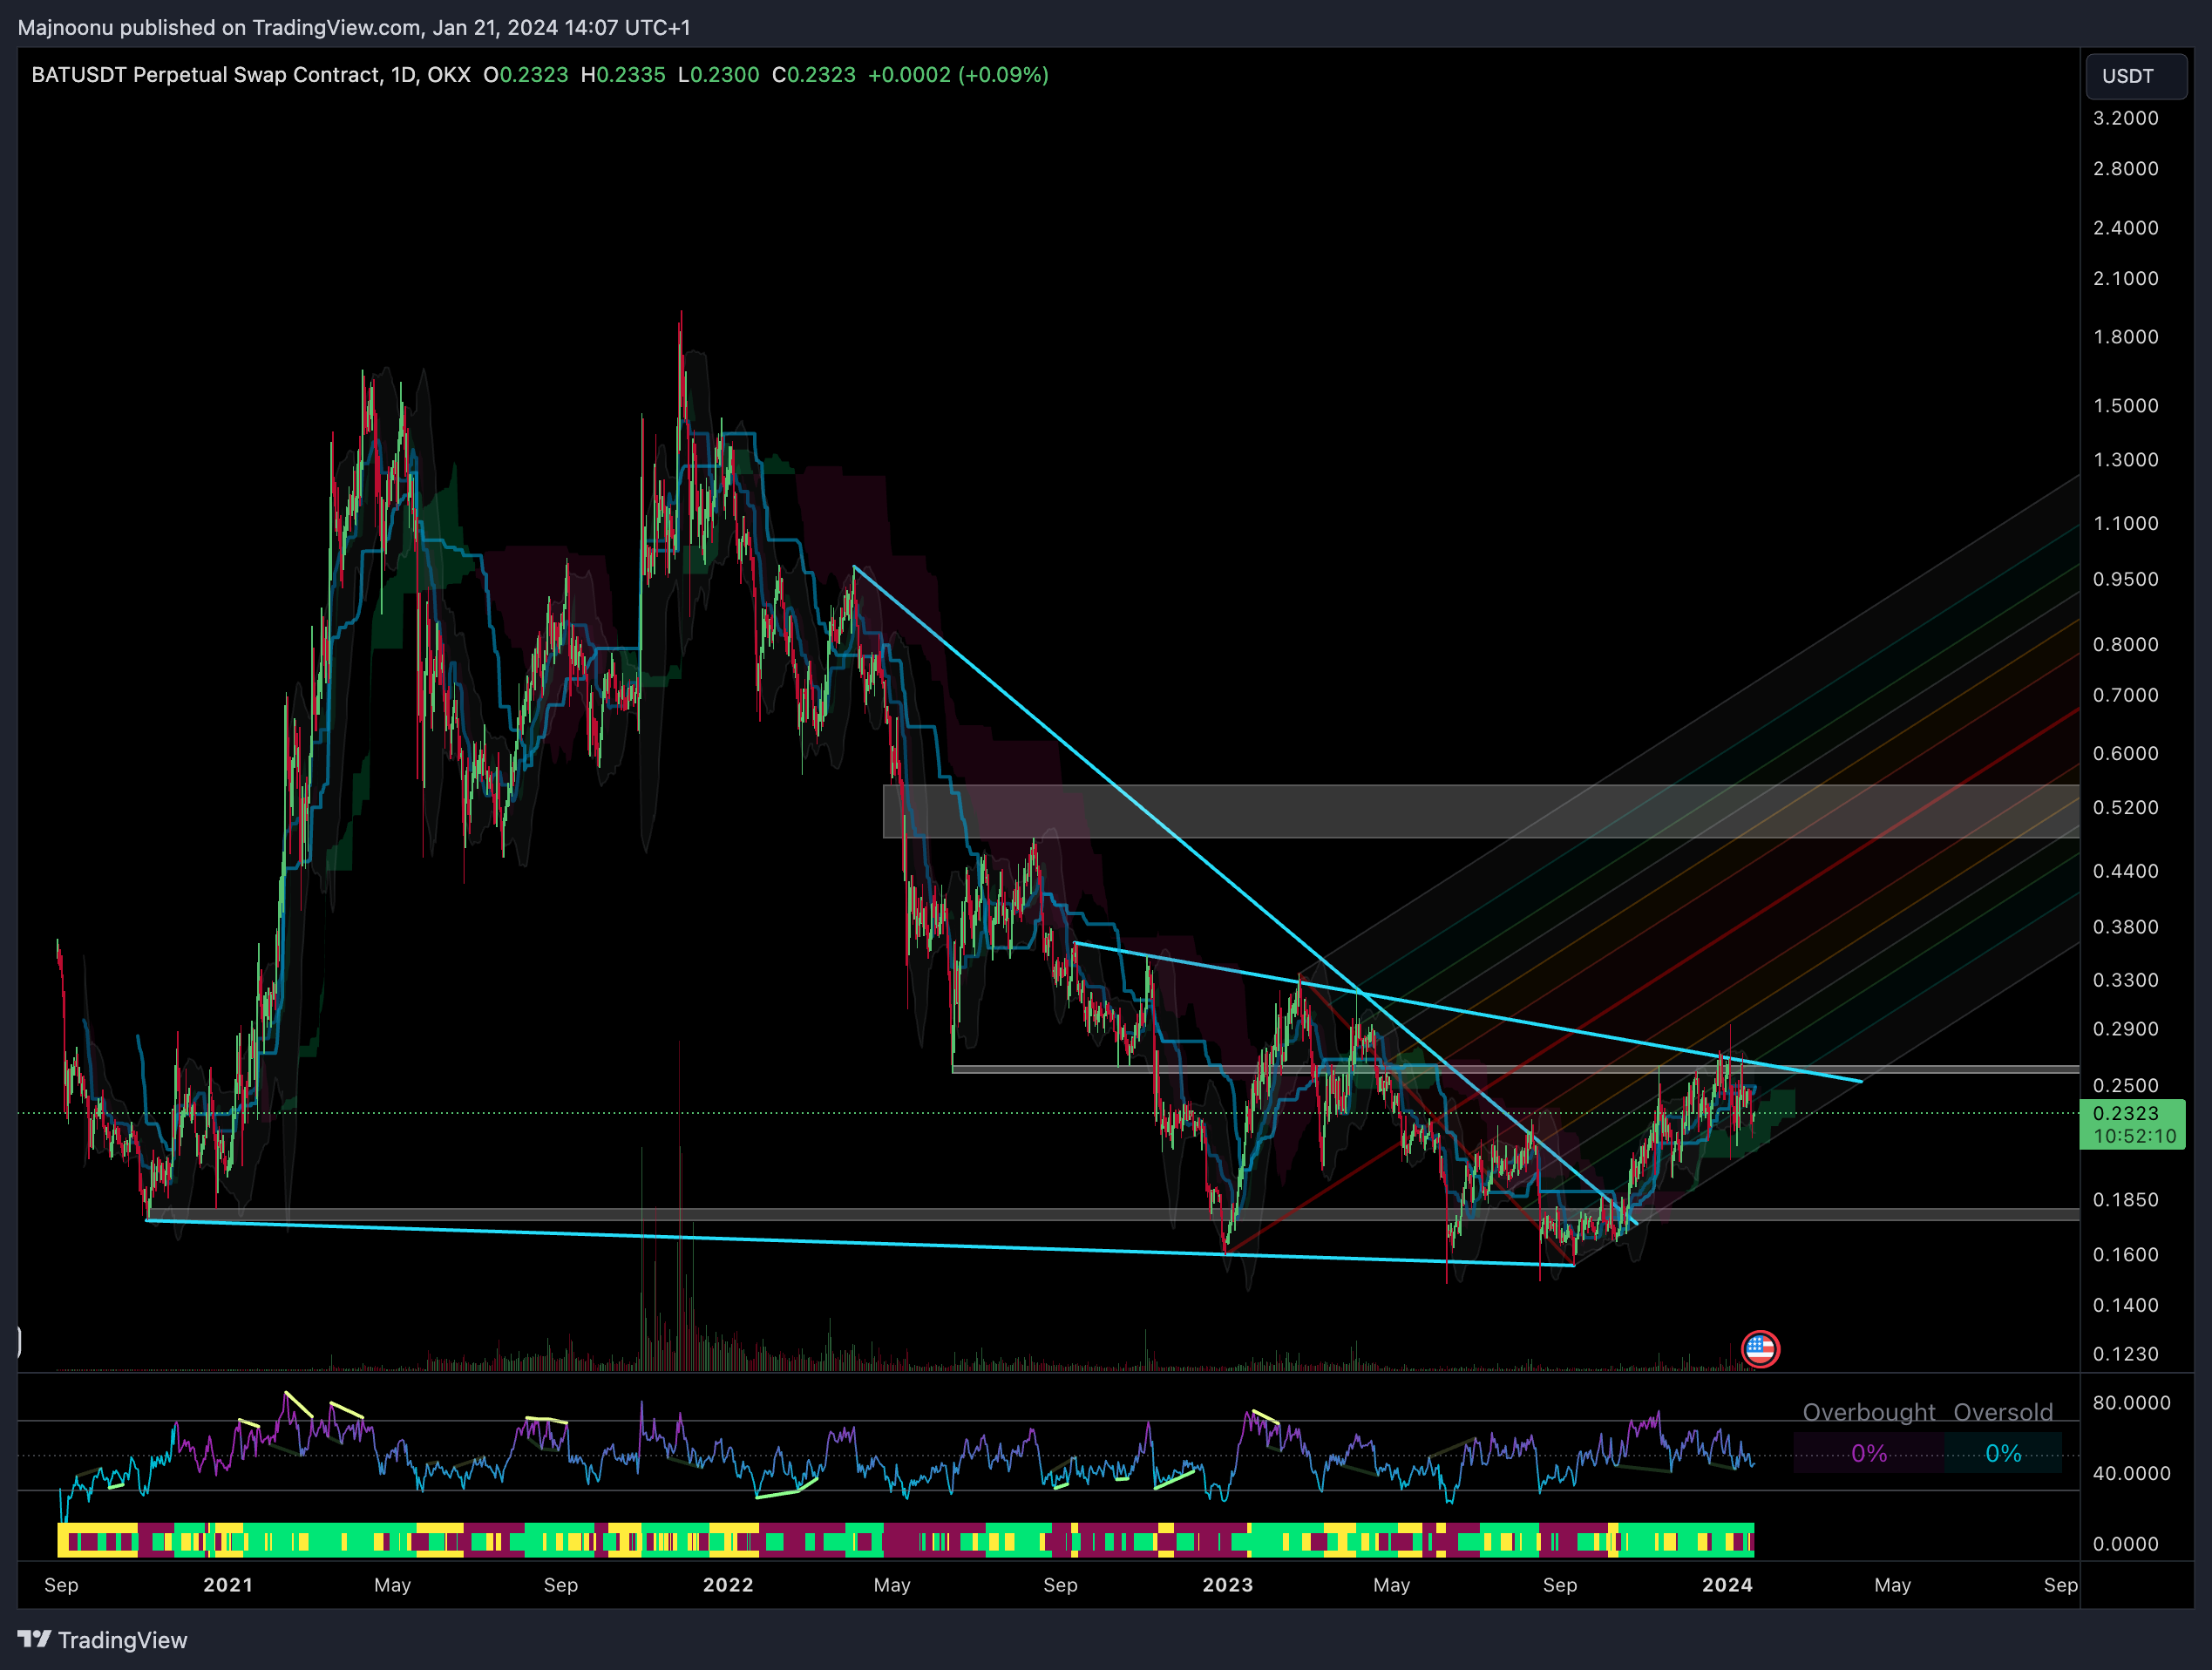Click the 10:52:10 bar countdown timer
The height and width of the screenshot is (1670, 2212).
coord(2134,1136)
